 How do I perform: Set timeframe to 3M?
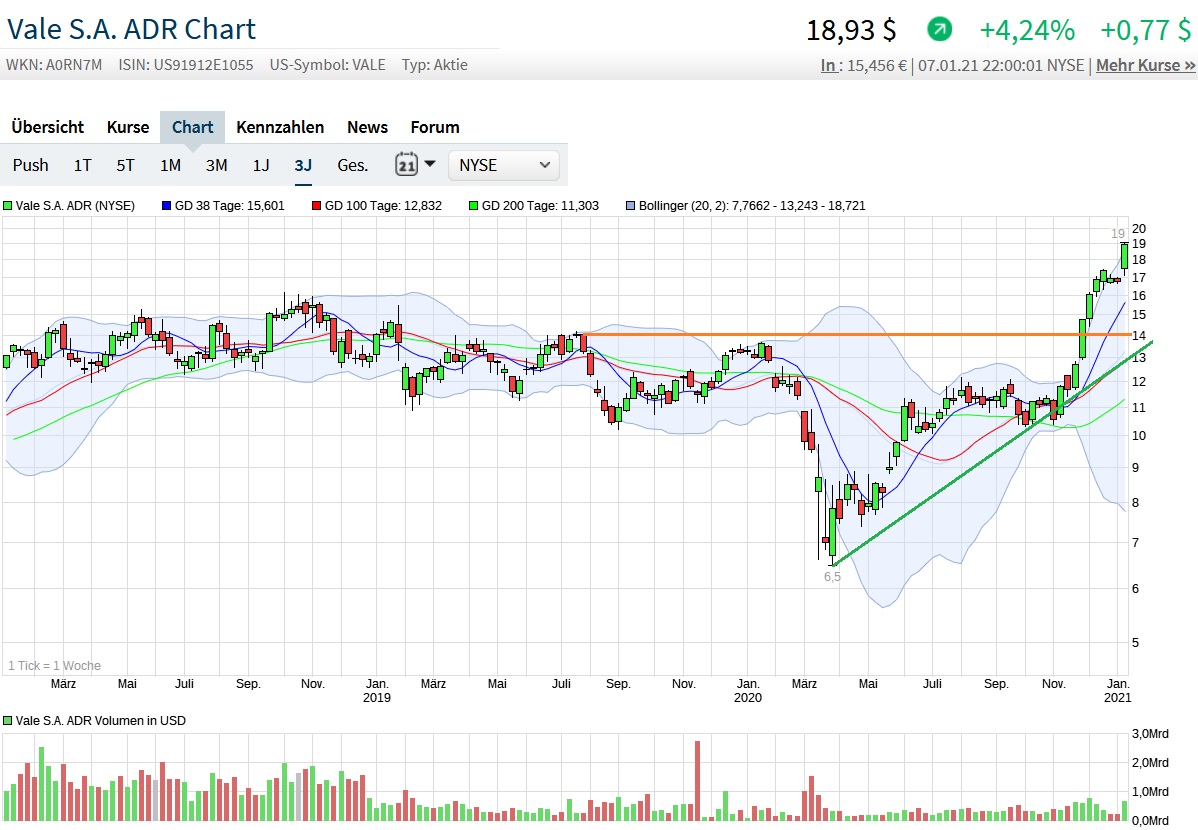pyautogui.click(x=217, y=165)
